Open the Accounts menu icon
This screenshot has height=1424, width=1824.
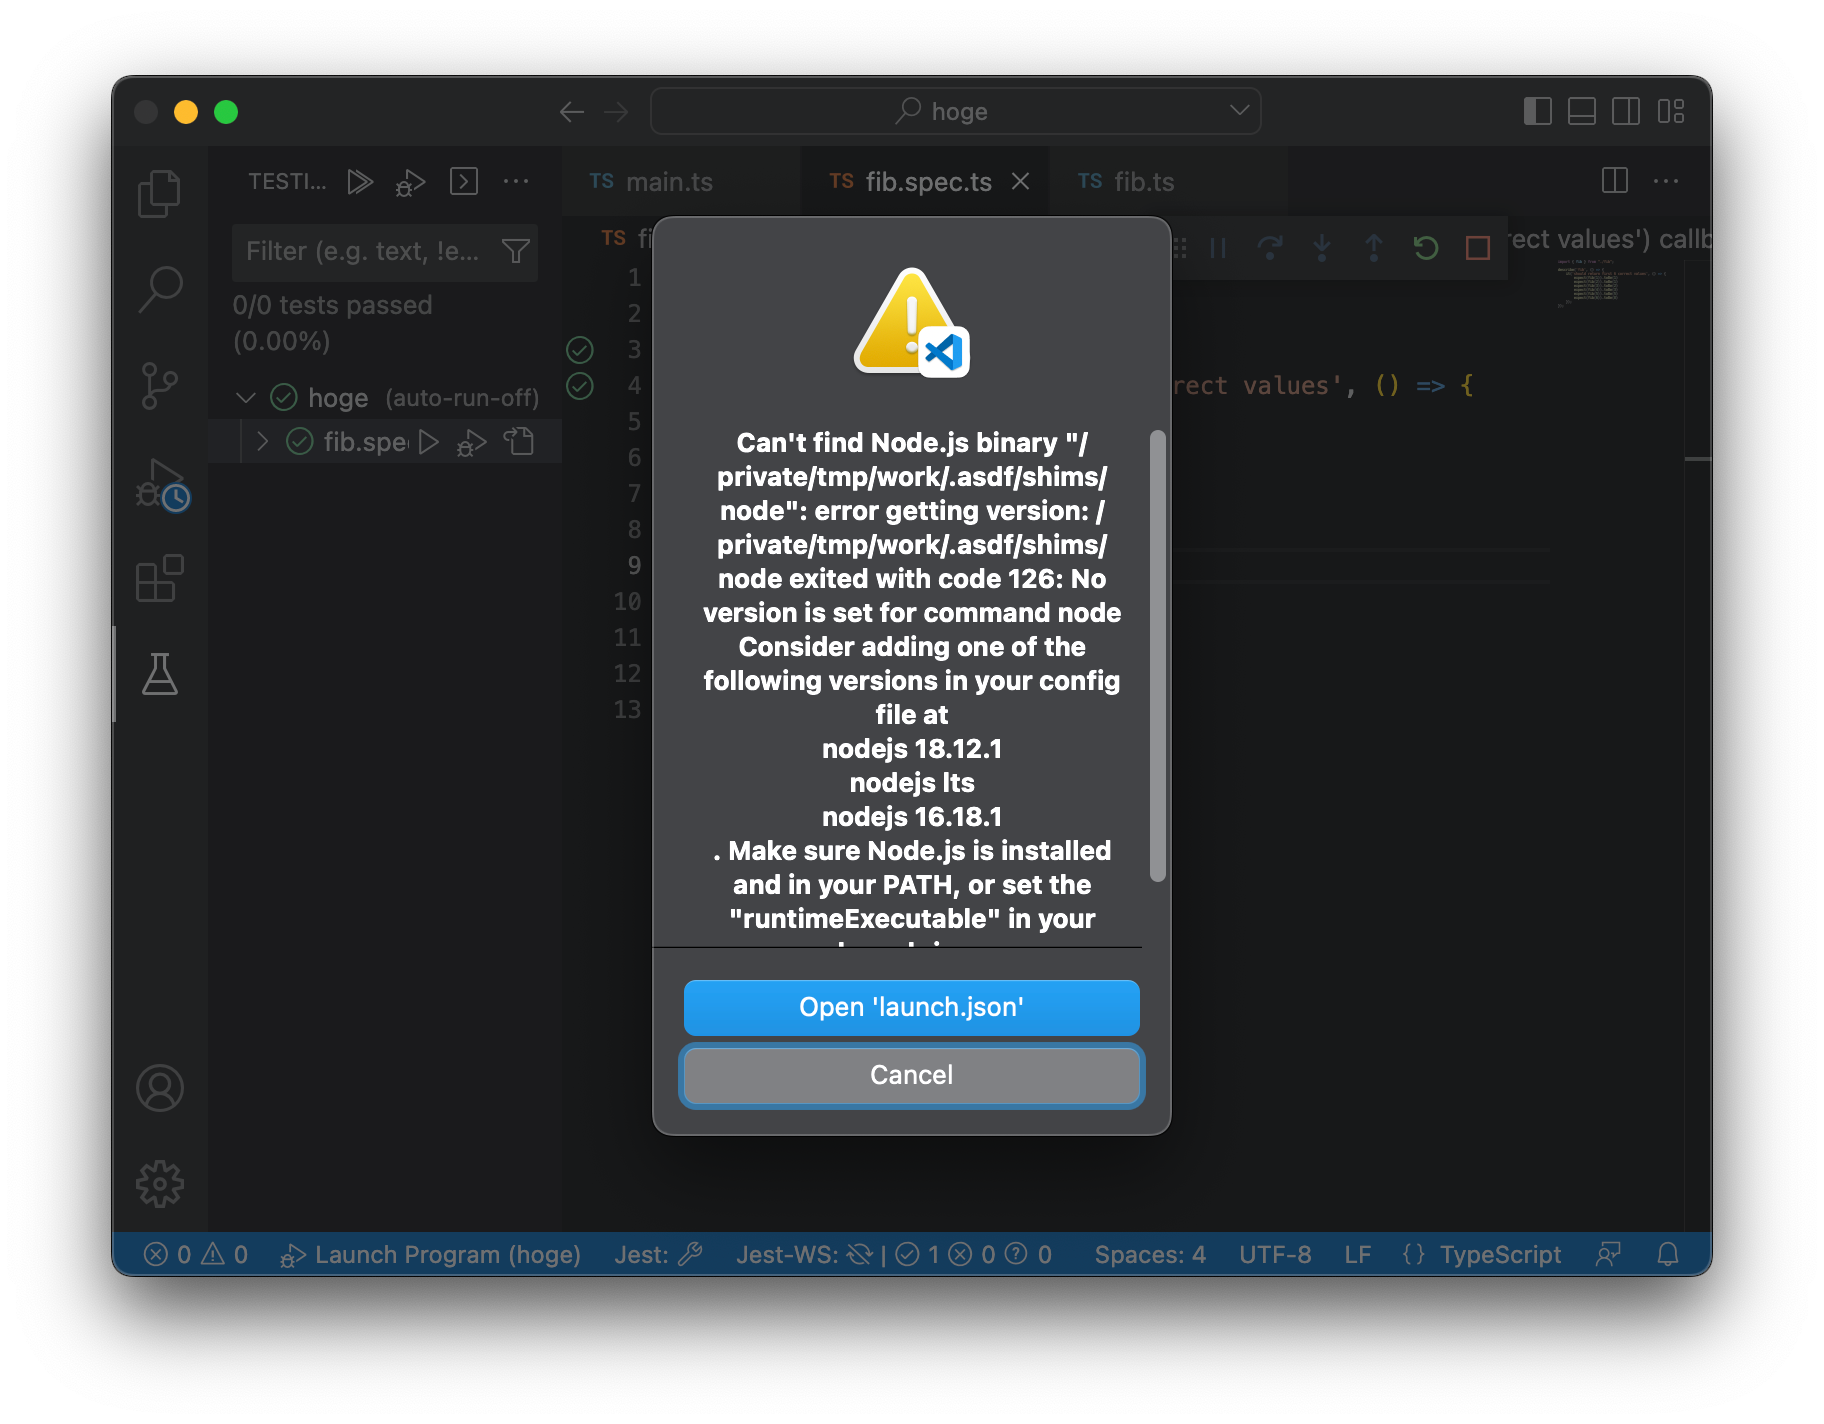click(x=159, y=1088)
